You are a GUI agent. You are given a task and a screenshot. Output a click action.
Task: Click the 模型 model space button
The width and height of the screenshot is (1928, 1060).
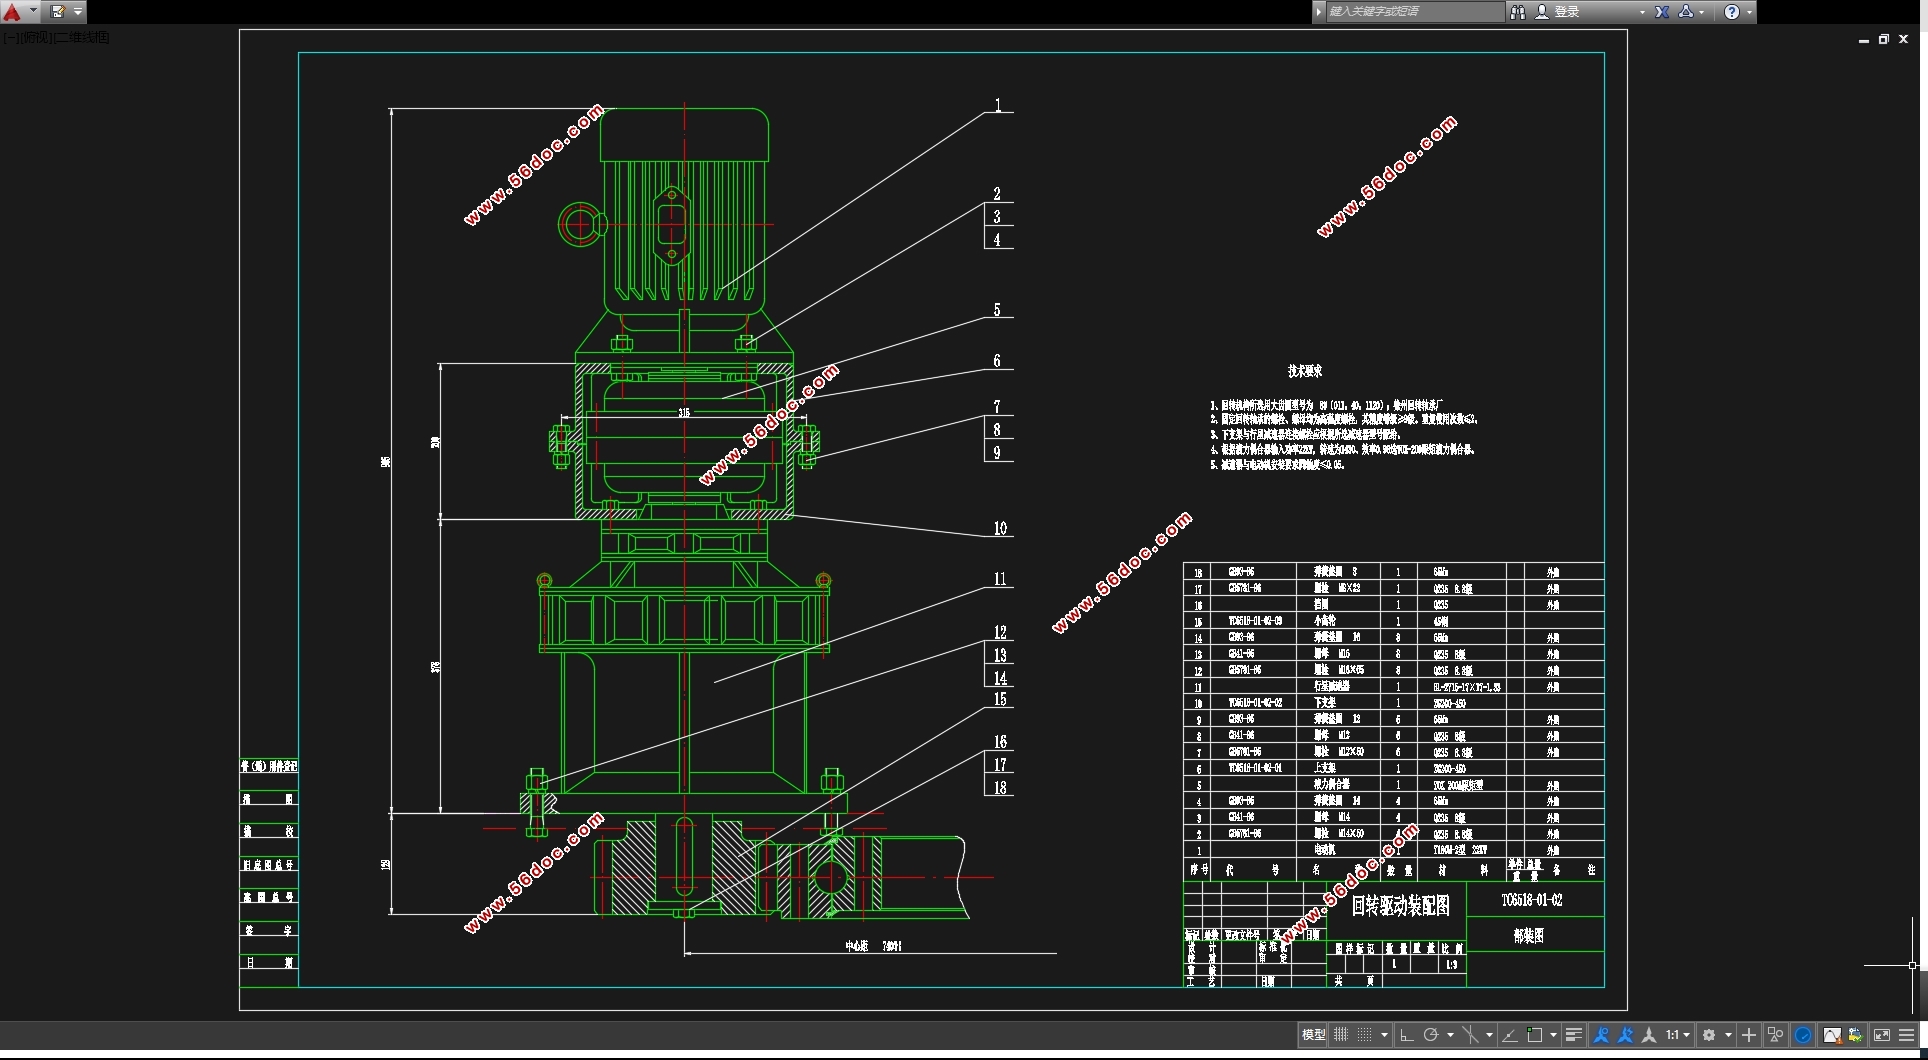tap(1313, 1035)
